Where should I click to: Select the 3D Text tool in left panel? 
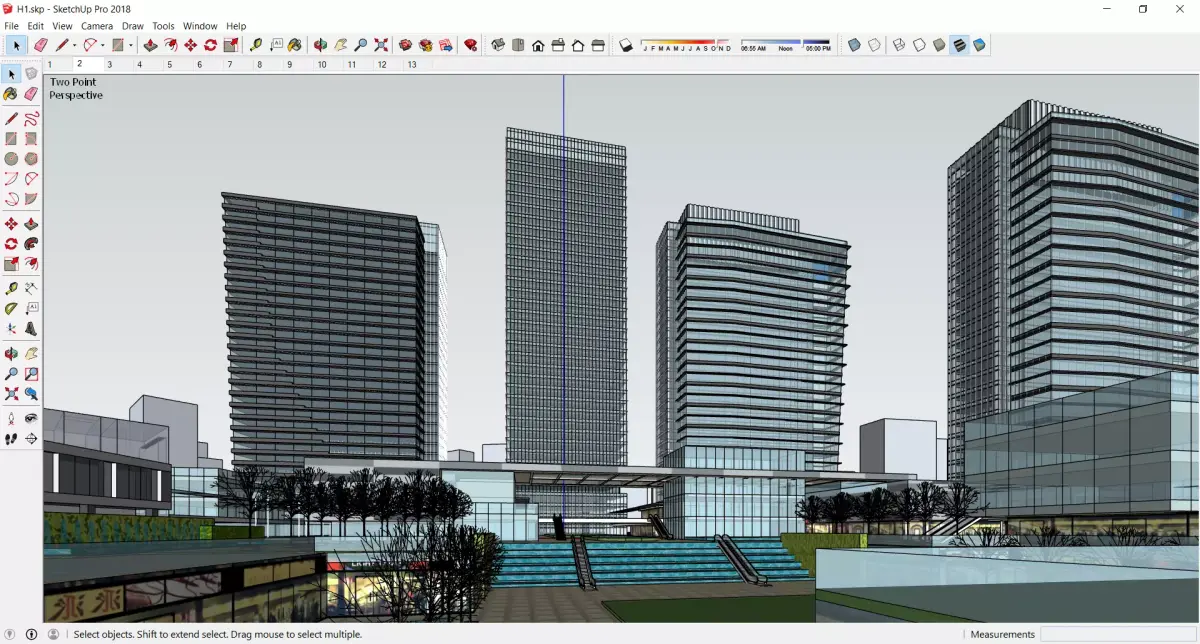coord(31,328)
